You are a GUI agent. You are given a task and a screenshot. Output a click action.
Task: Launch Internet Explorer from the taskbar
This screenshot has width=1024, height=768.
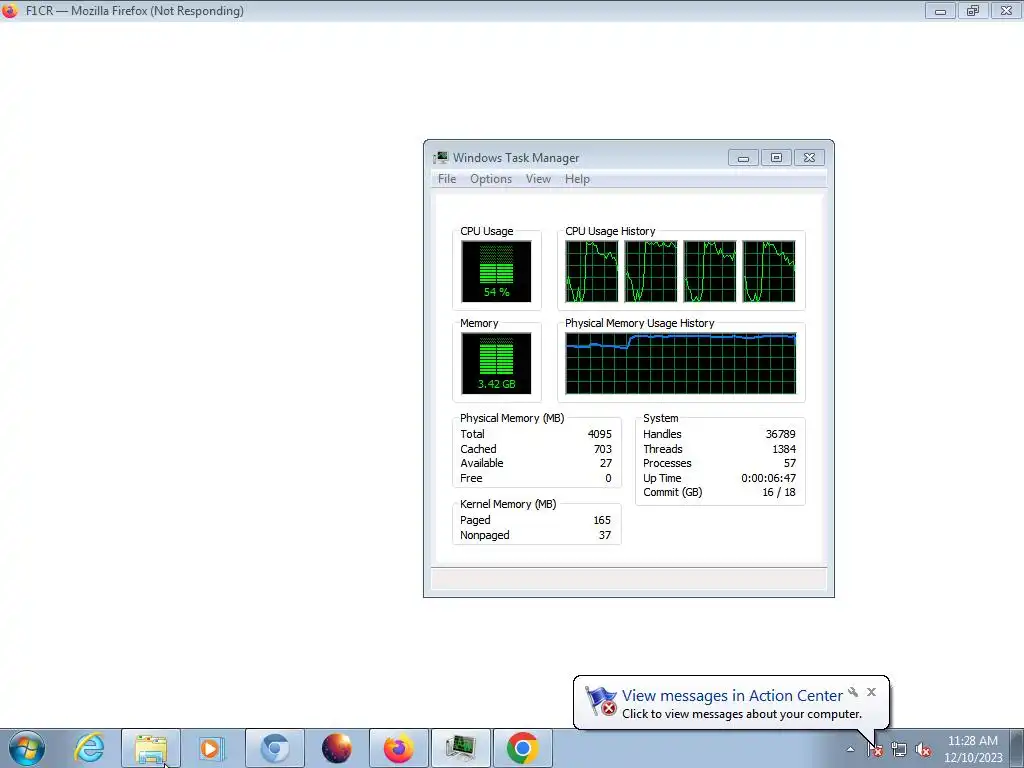(x=89, y=748)
